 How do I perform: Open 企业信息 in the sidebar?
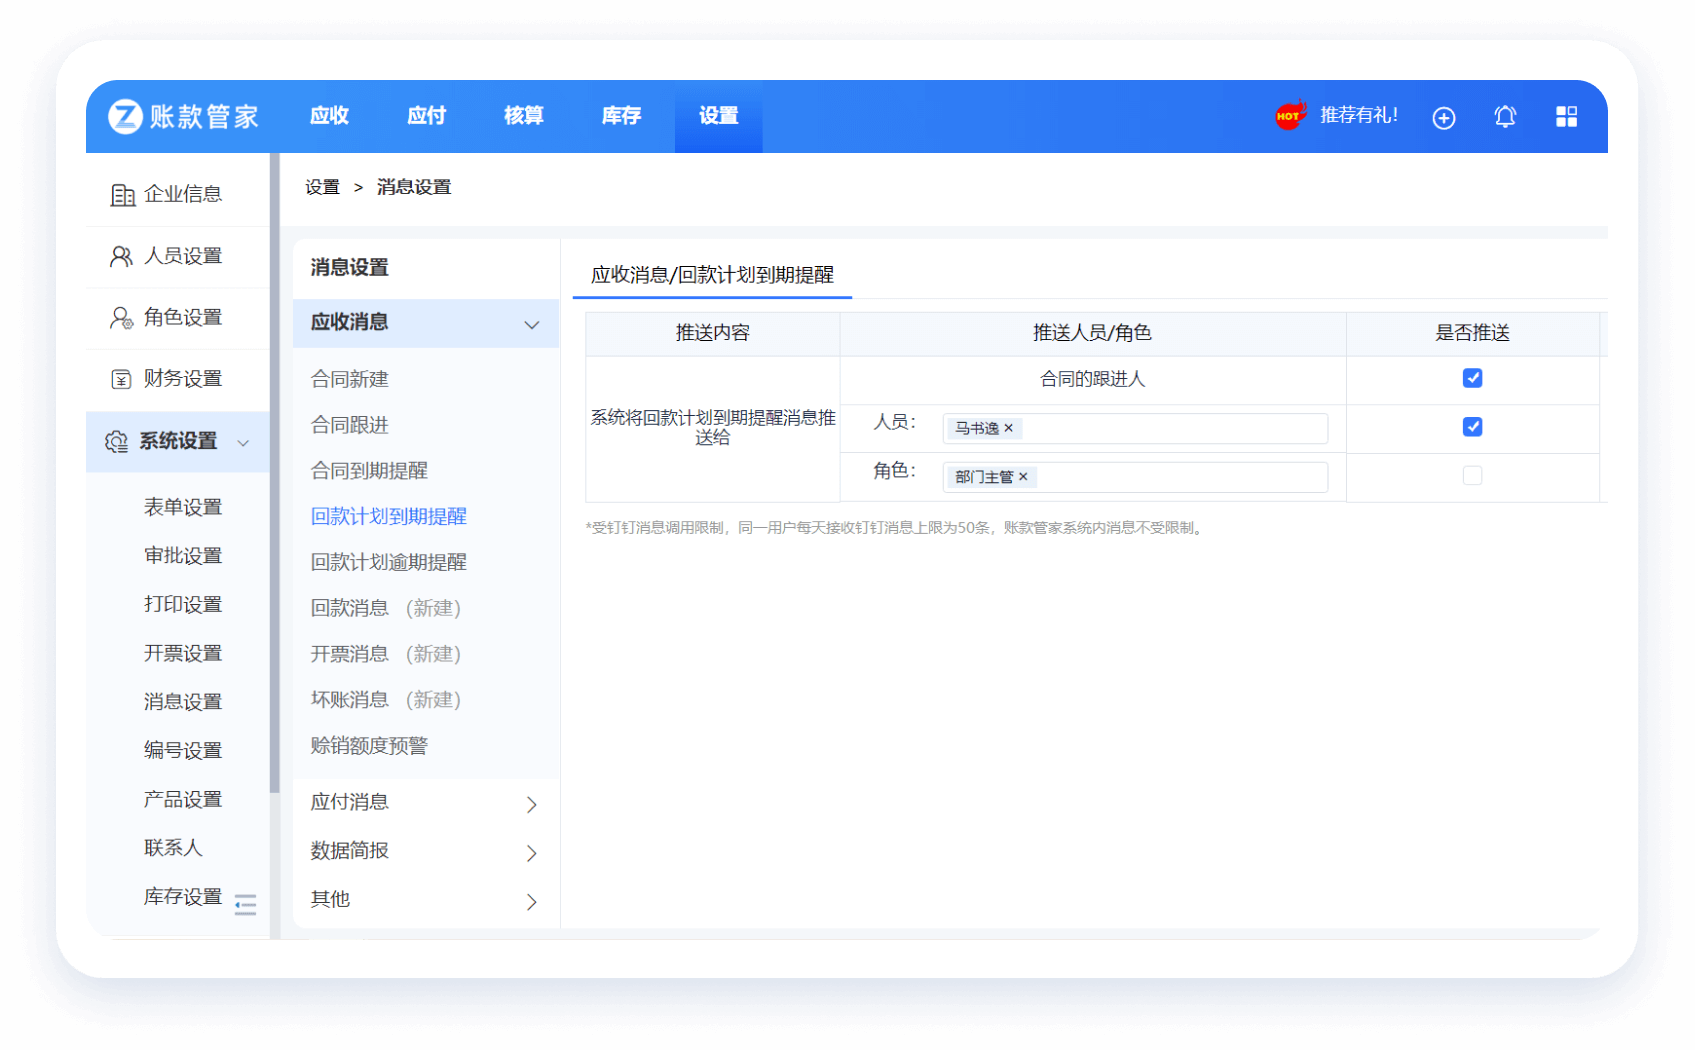tap(178, 195)
